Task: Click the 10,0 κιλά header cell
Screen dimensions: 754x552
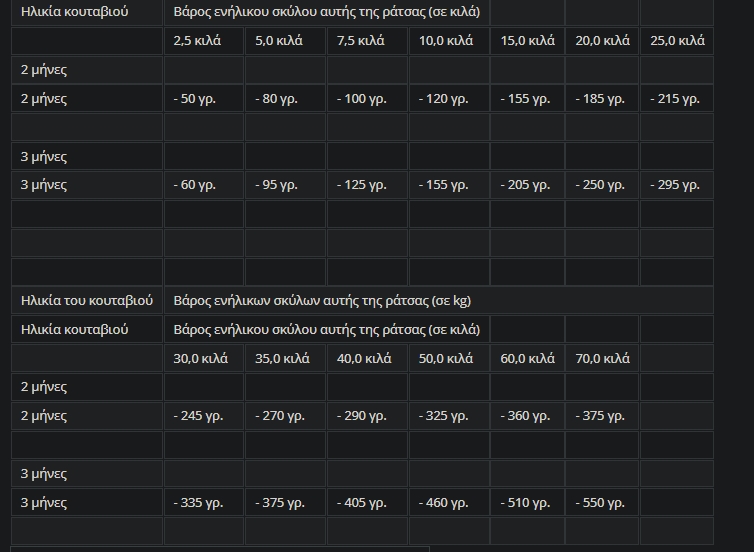Action: [x=449, y=41]
